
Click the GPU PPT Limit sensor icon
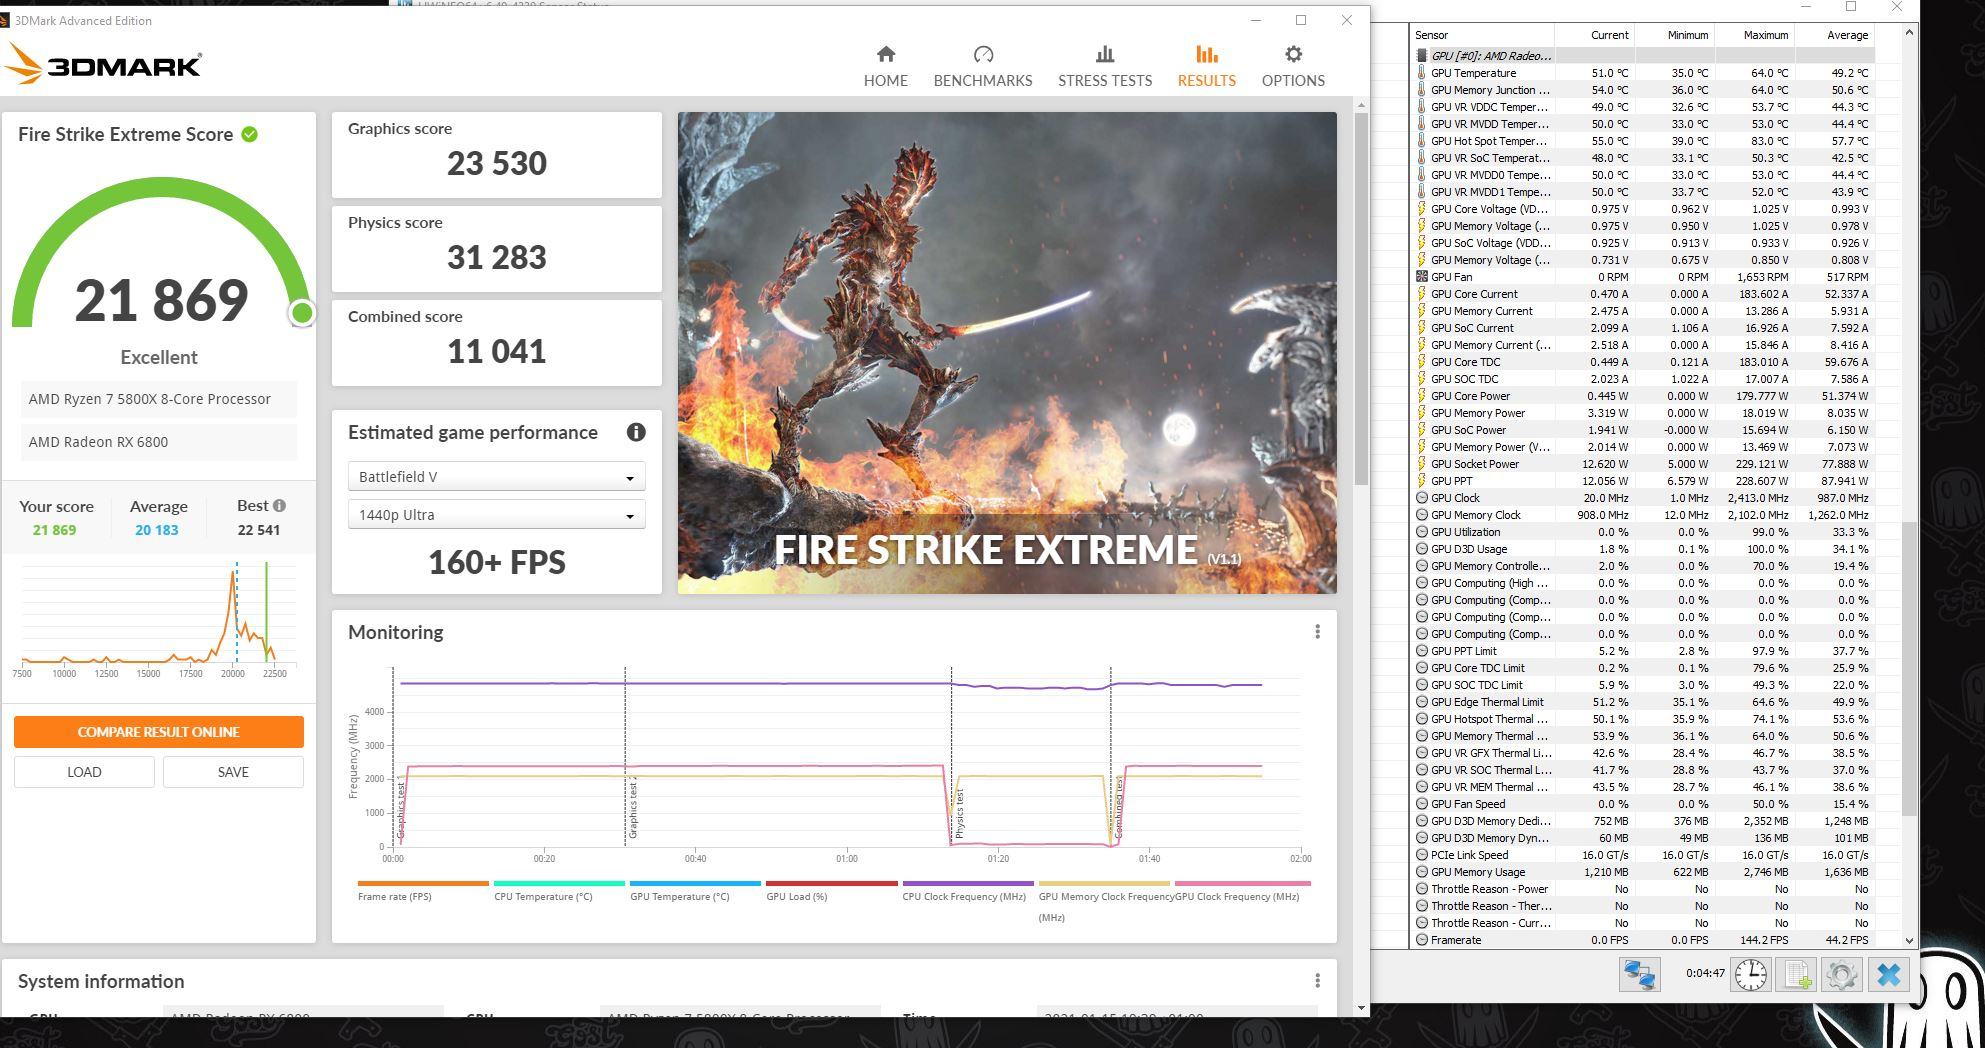click(x=1421, y=651)
